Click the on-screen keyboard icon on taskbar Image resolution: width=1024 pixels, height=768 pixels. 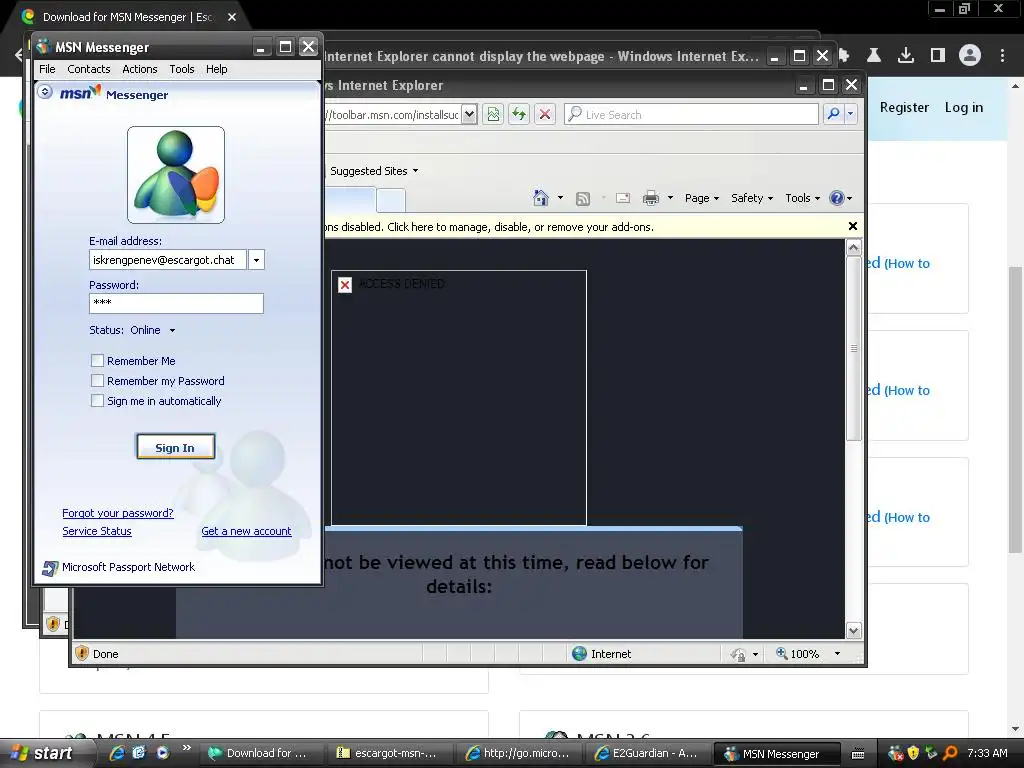point(858,754)
